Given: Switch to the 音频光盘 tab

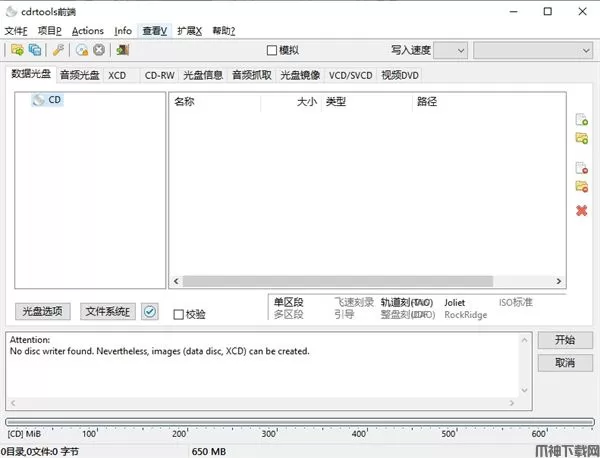Looking at the screenshot, I should tap(80, 75).
